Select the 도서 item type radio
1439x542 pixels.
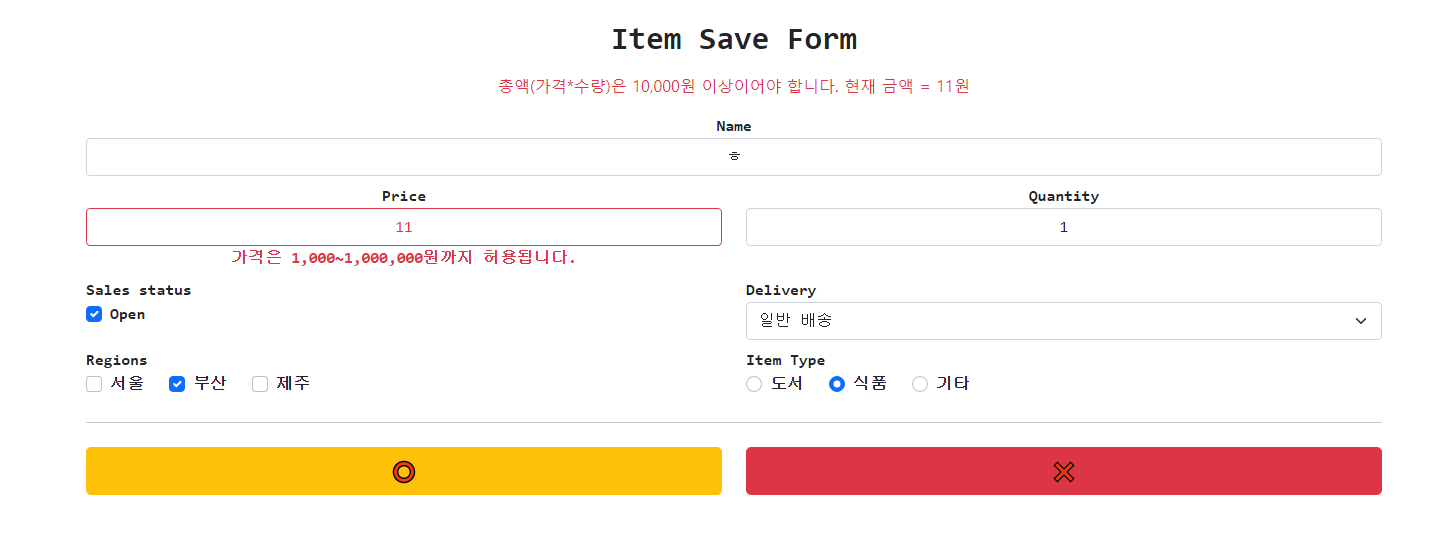coord(754,384)
